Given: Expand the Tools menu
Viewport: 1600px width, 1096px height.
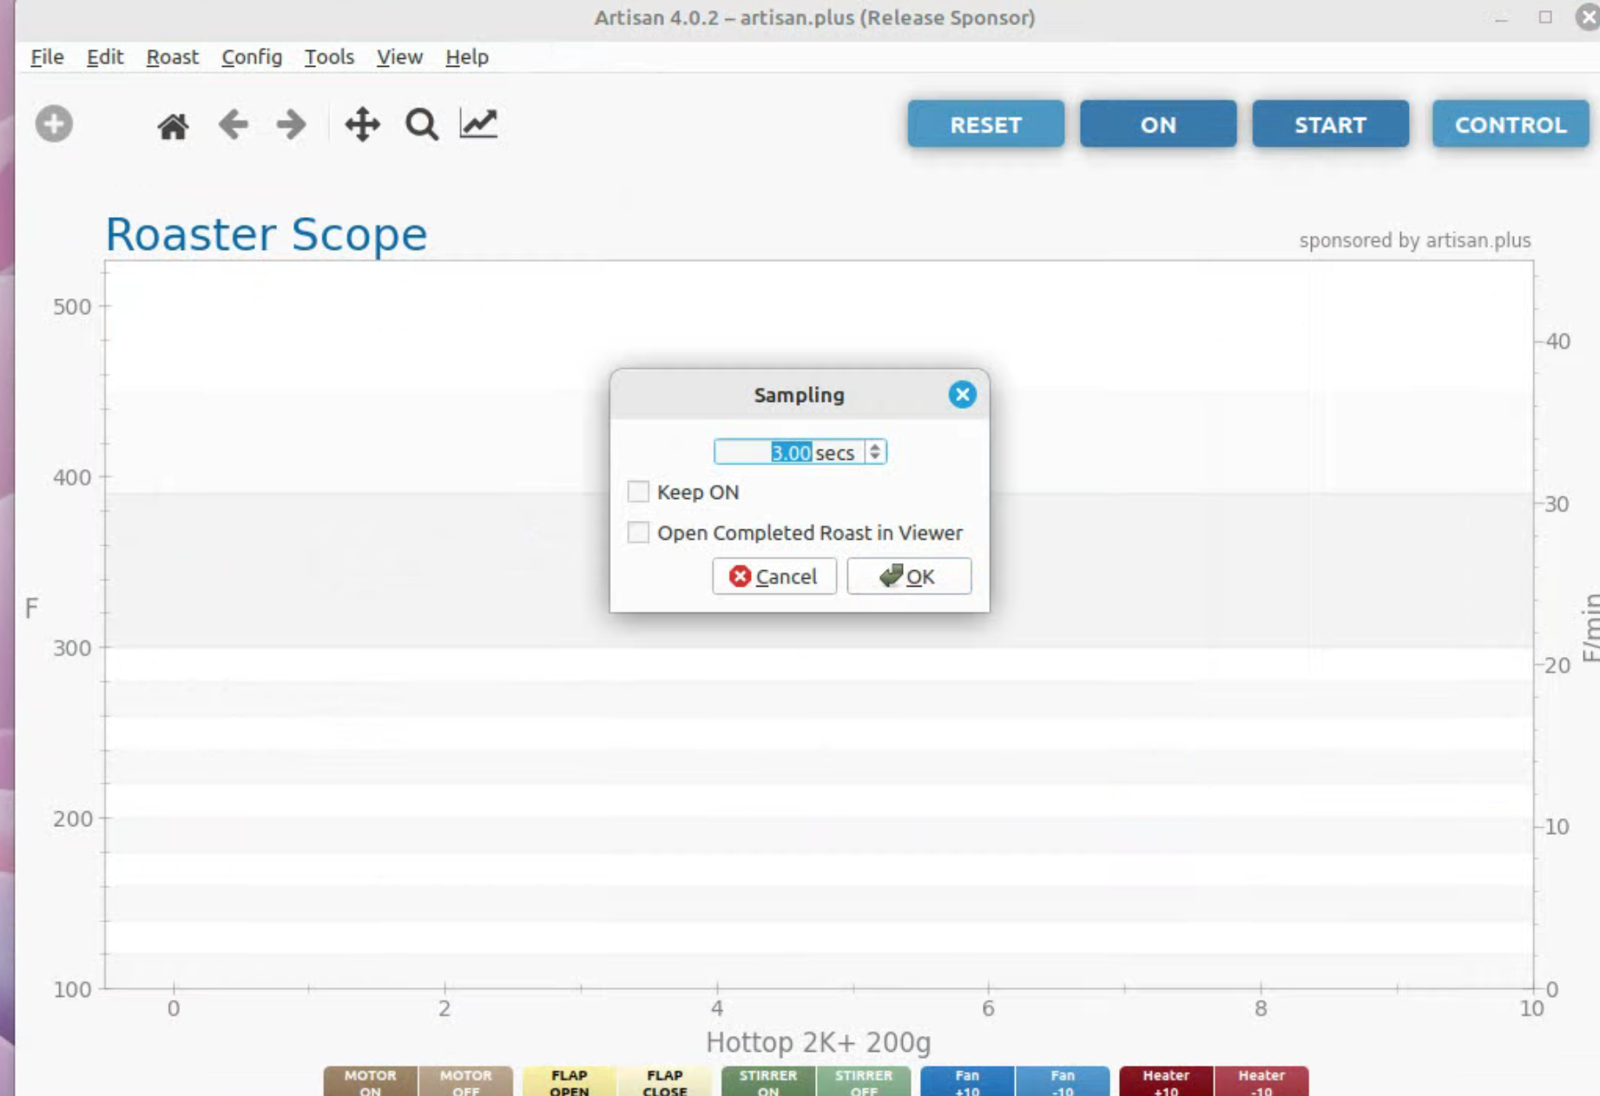Looking at the screenshot, I should 329,57.
